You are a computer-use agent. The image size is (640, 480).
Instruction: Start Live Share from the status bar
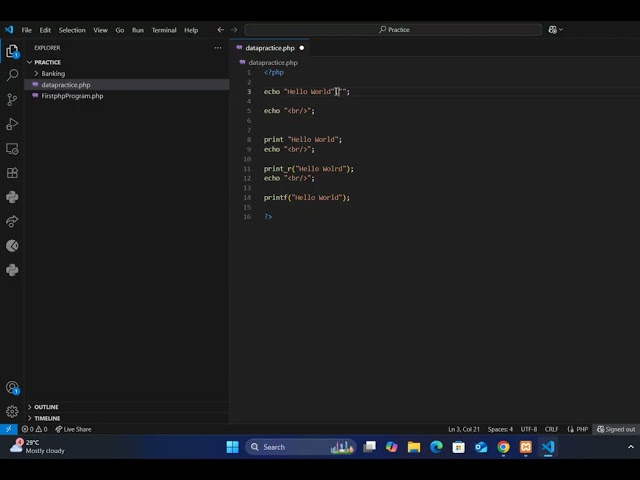[x=73, y=429]
